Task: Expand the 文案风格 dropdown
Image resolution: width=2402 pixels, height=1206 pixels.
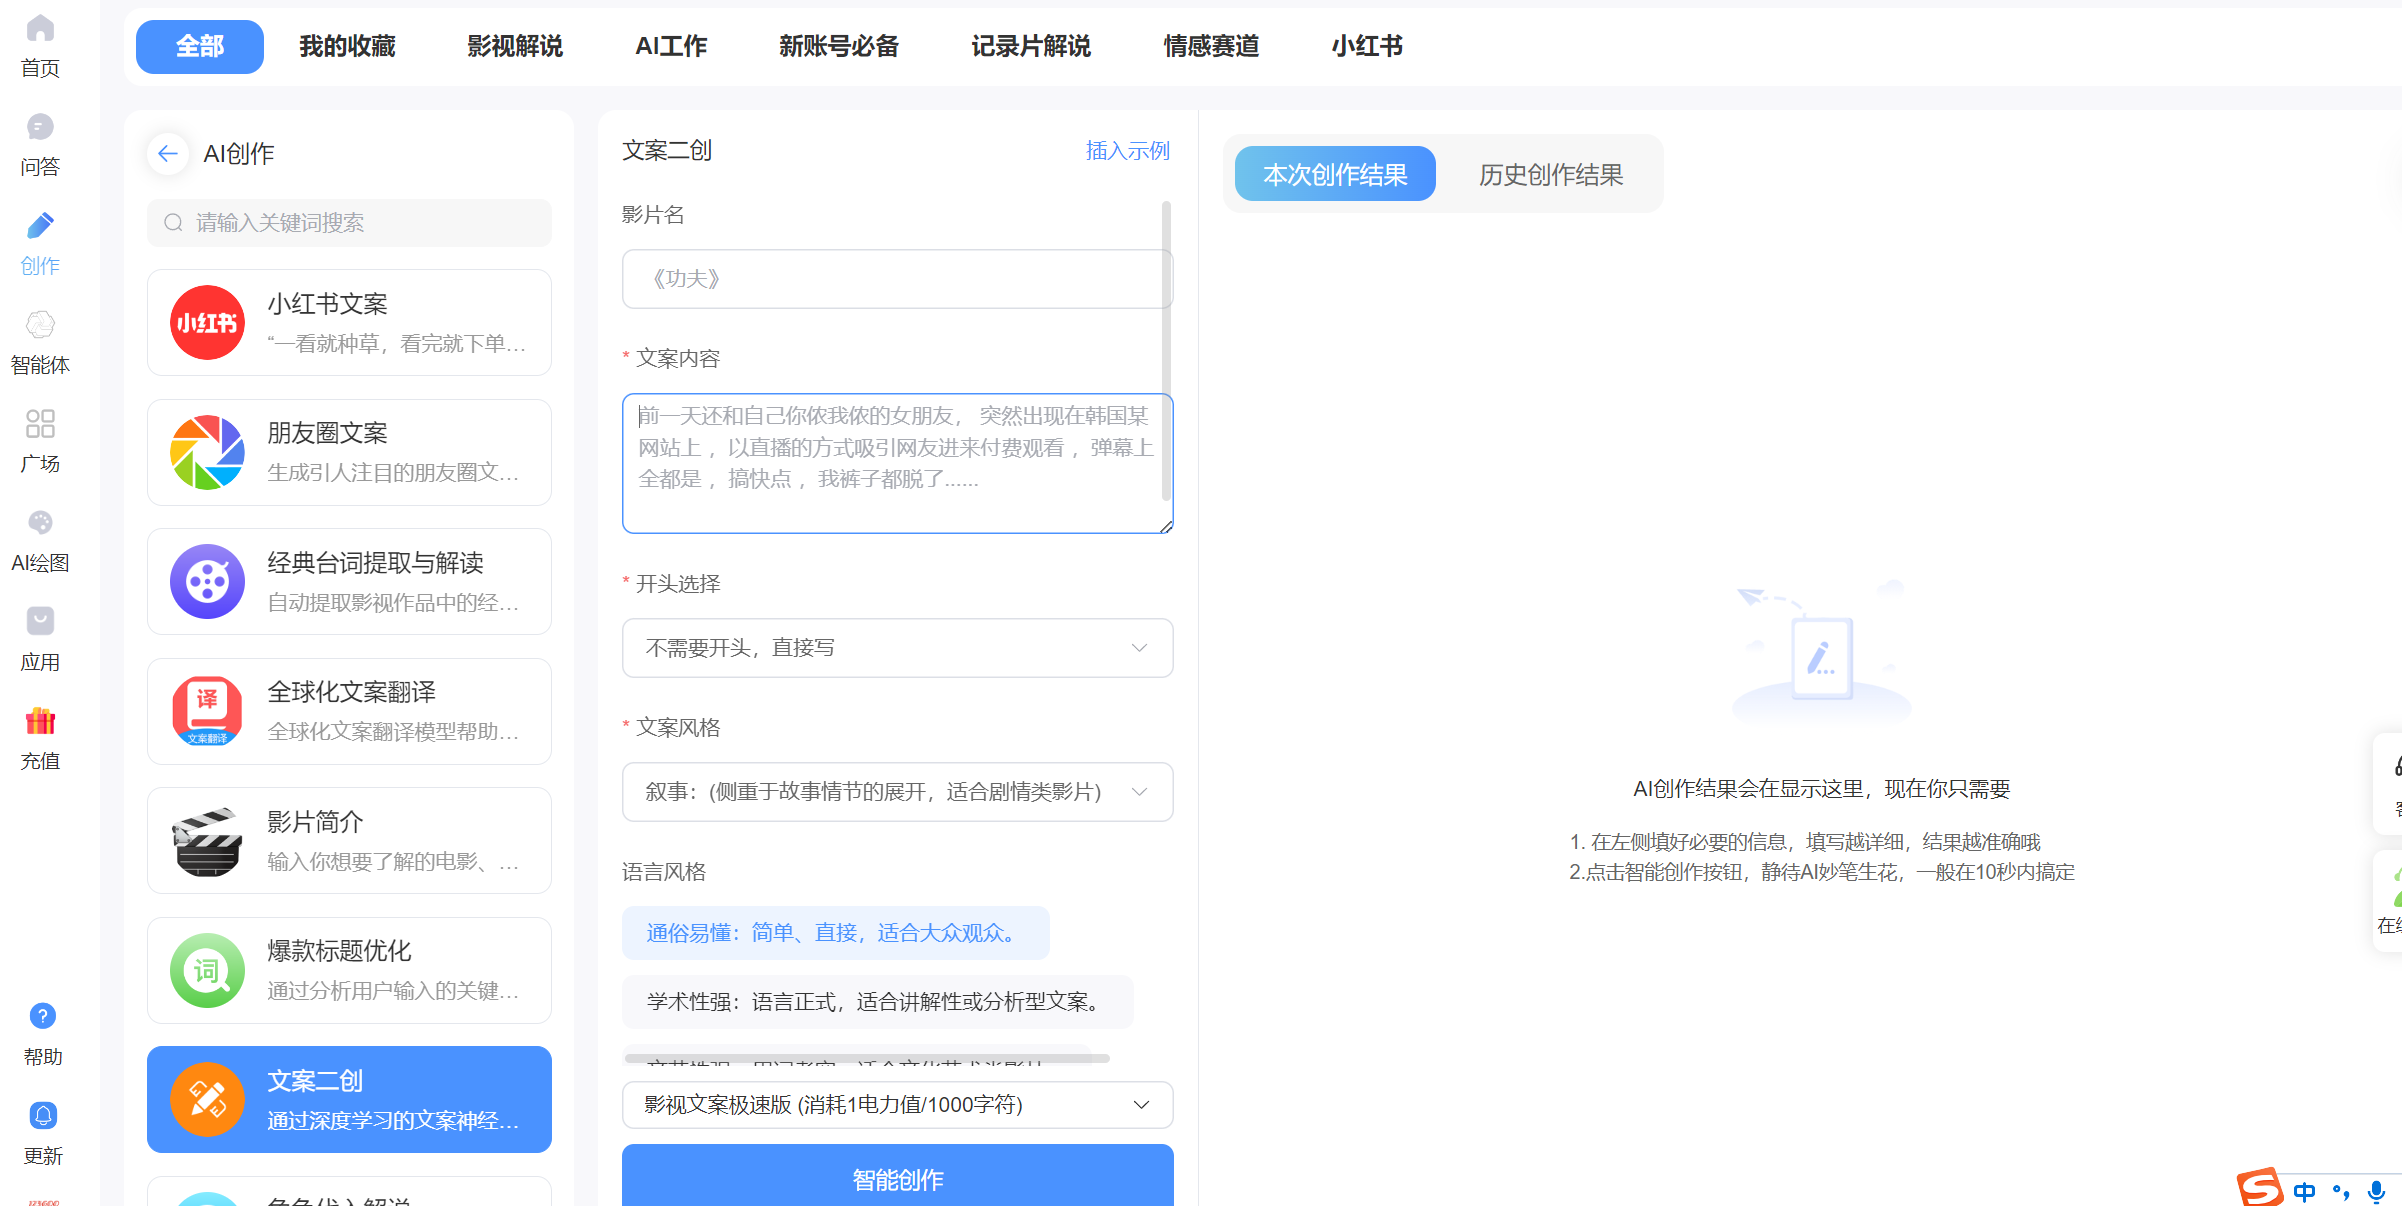Action: [897, 792]
